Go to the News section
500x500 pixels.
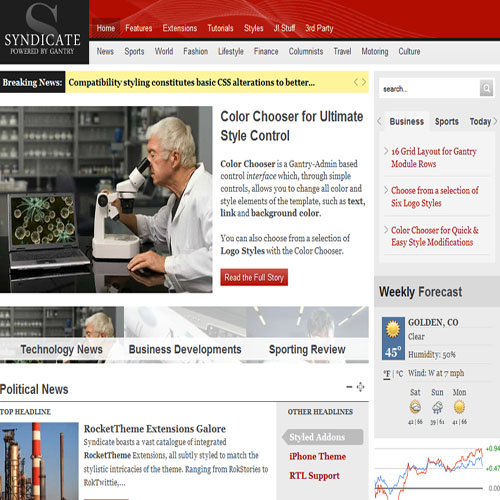click(x=105, y=51)
